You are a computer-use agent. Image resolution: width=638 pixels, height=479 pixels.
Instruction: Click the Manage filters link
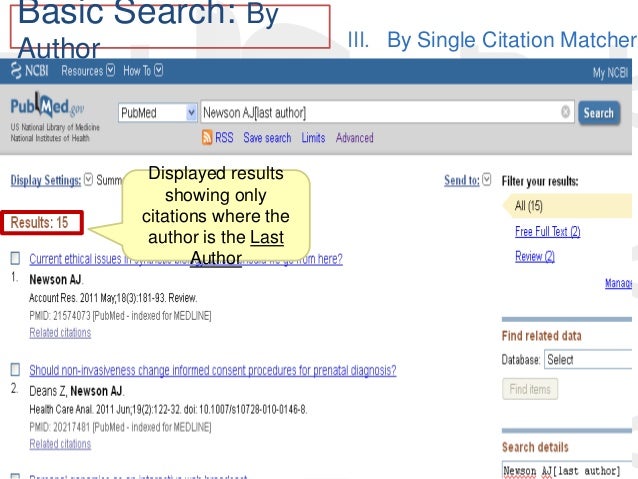coord(618,283)
